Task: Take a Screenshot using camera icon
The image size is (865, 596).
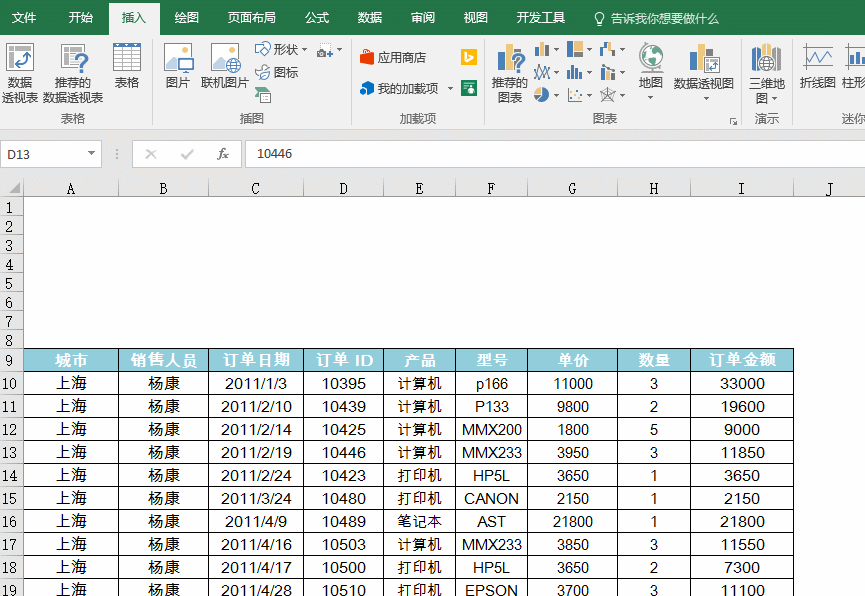Action: (x=325, y=51)
